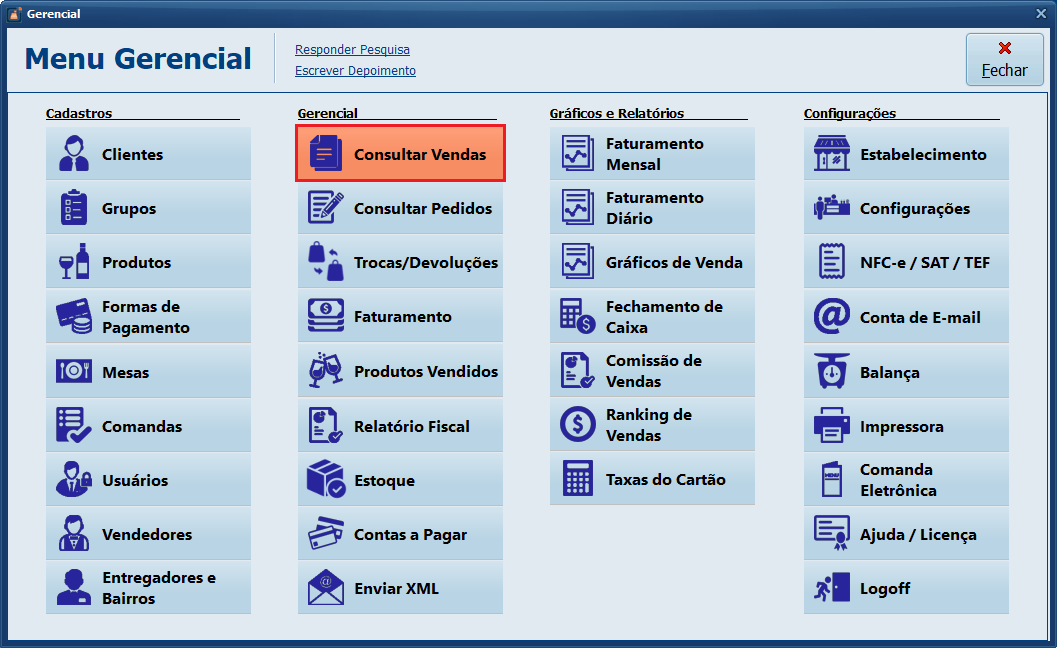The image size is (1057, 648).
Task: Open the Enviar XML envelope icon
Action: tap(326, 588)
